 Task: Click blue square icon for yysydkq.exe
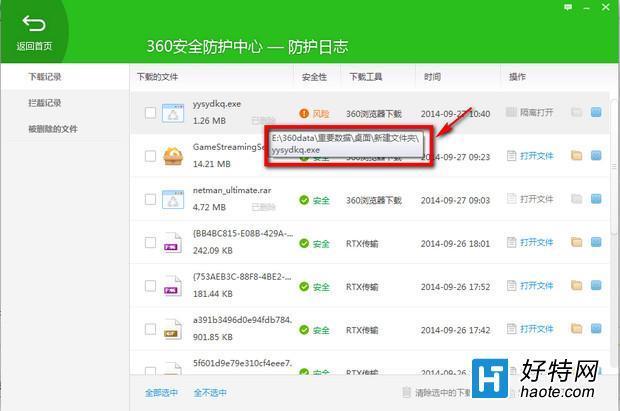coord(596,112)
